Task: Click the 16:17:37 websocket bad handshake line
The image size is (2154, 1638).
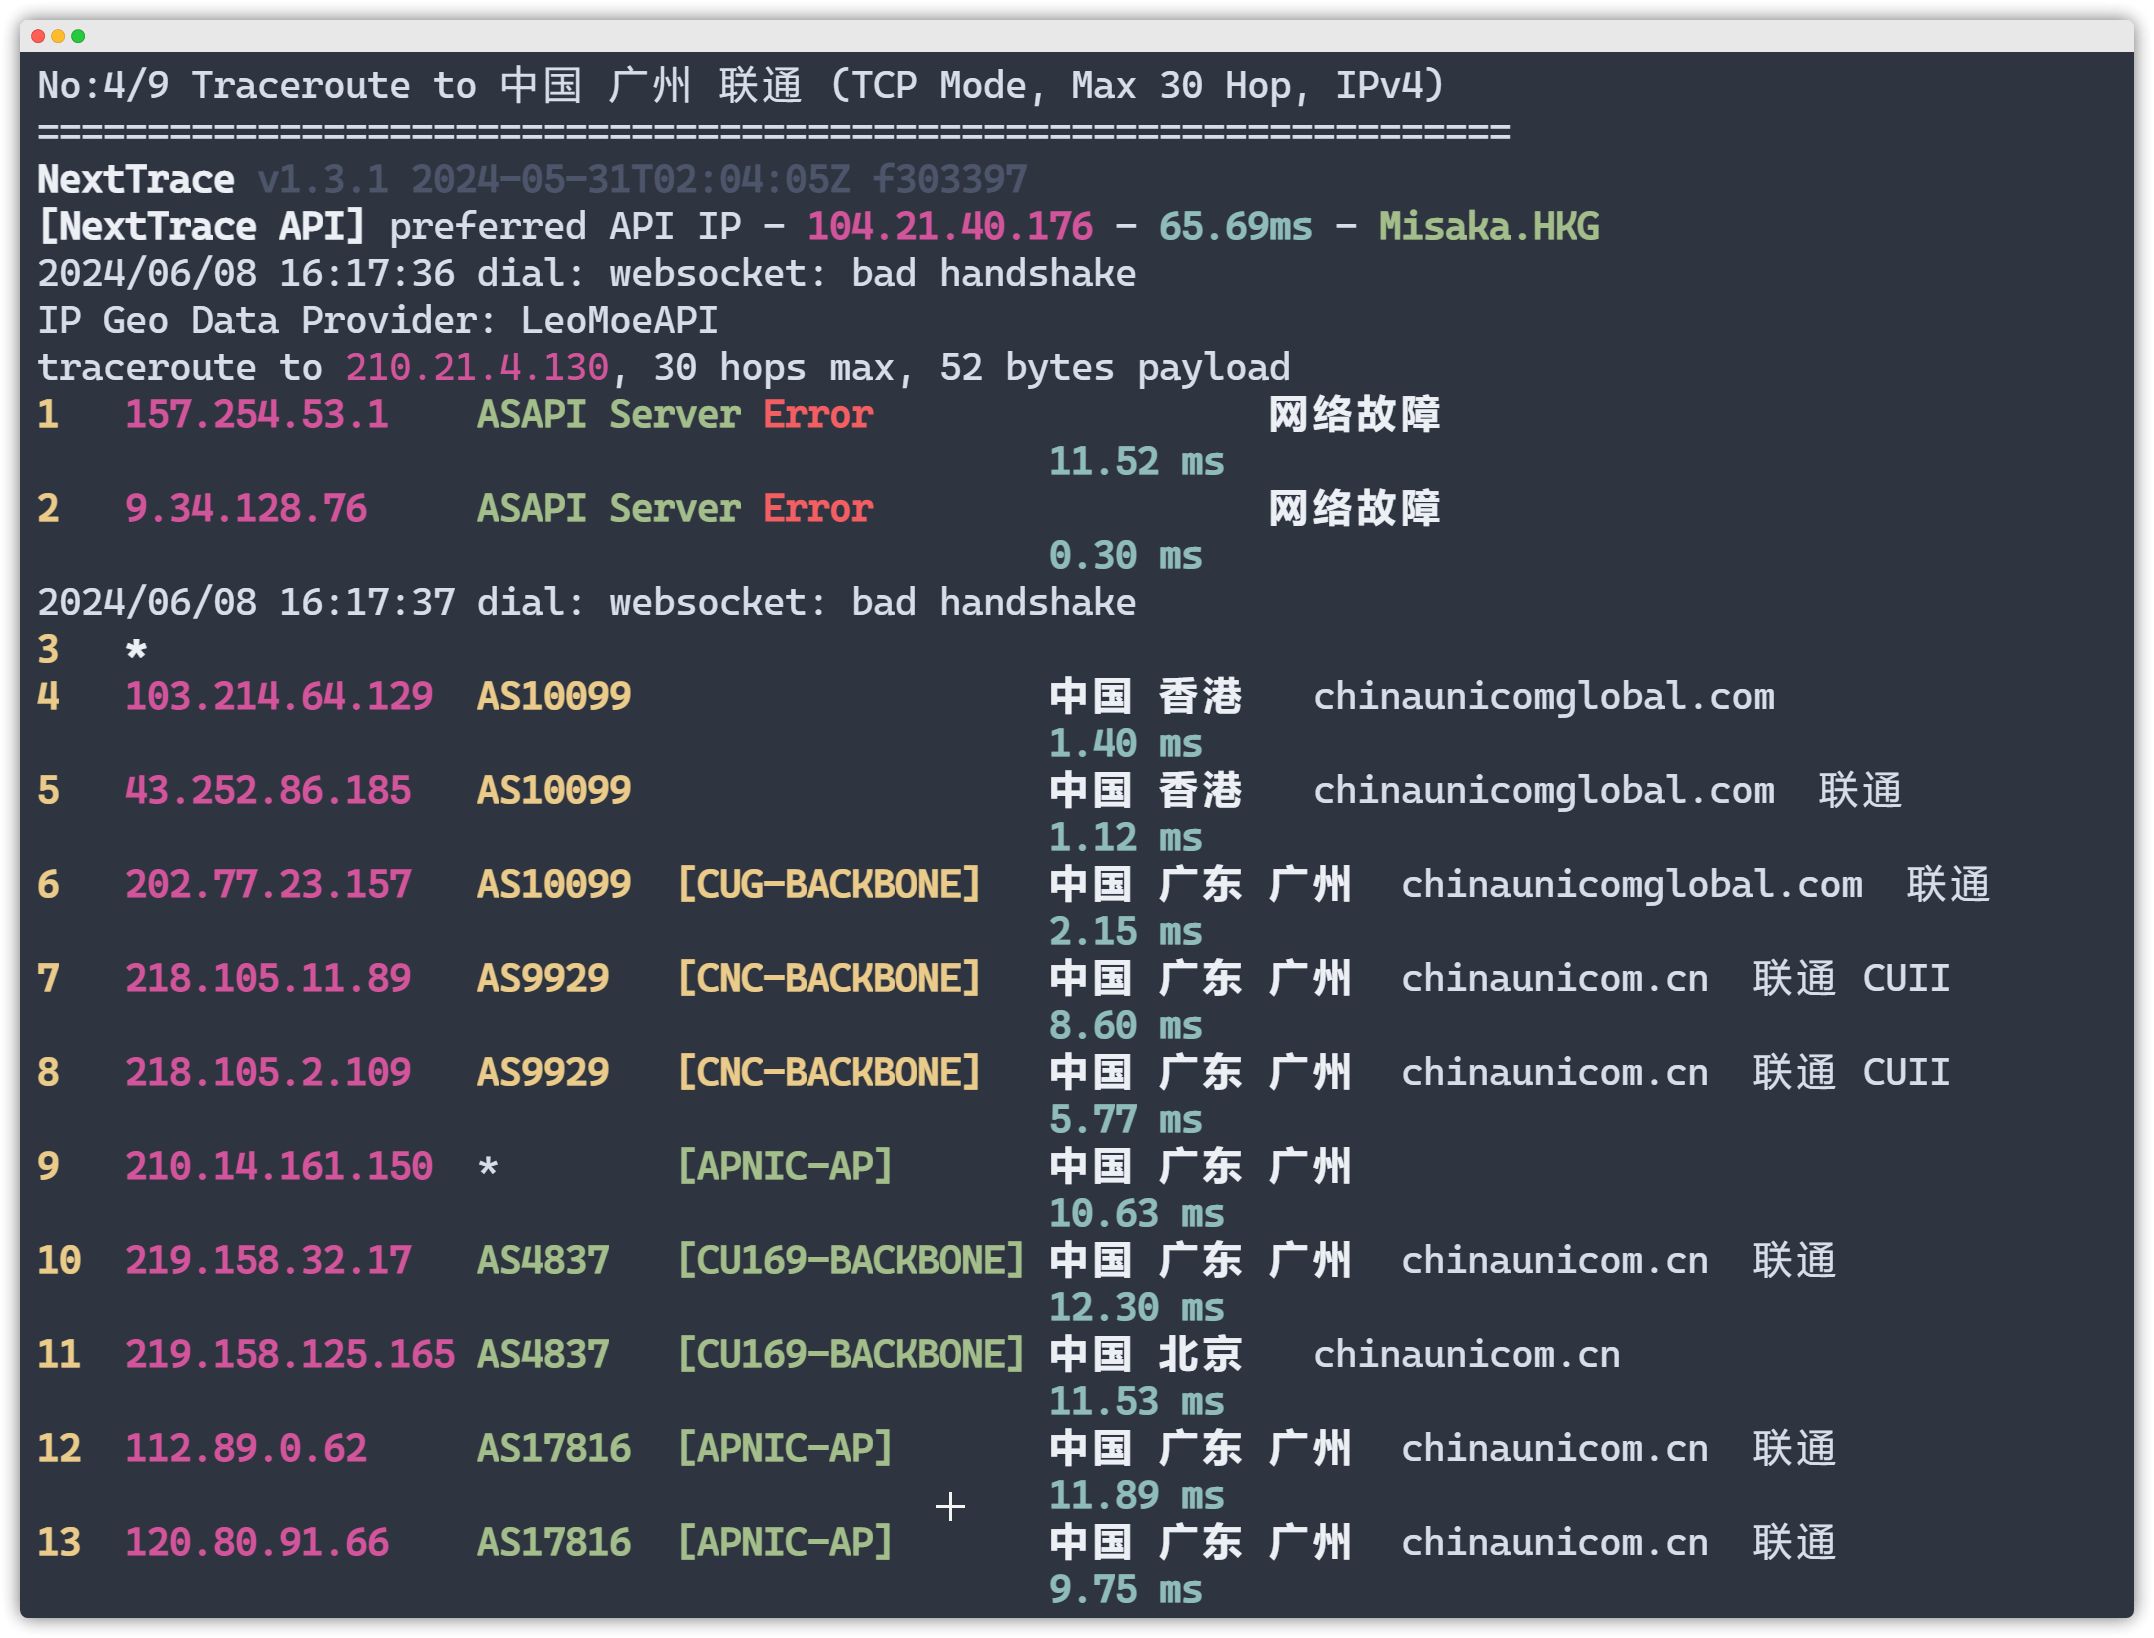Action: 586,603
